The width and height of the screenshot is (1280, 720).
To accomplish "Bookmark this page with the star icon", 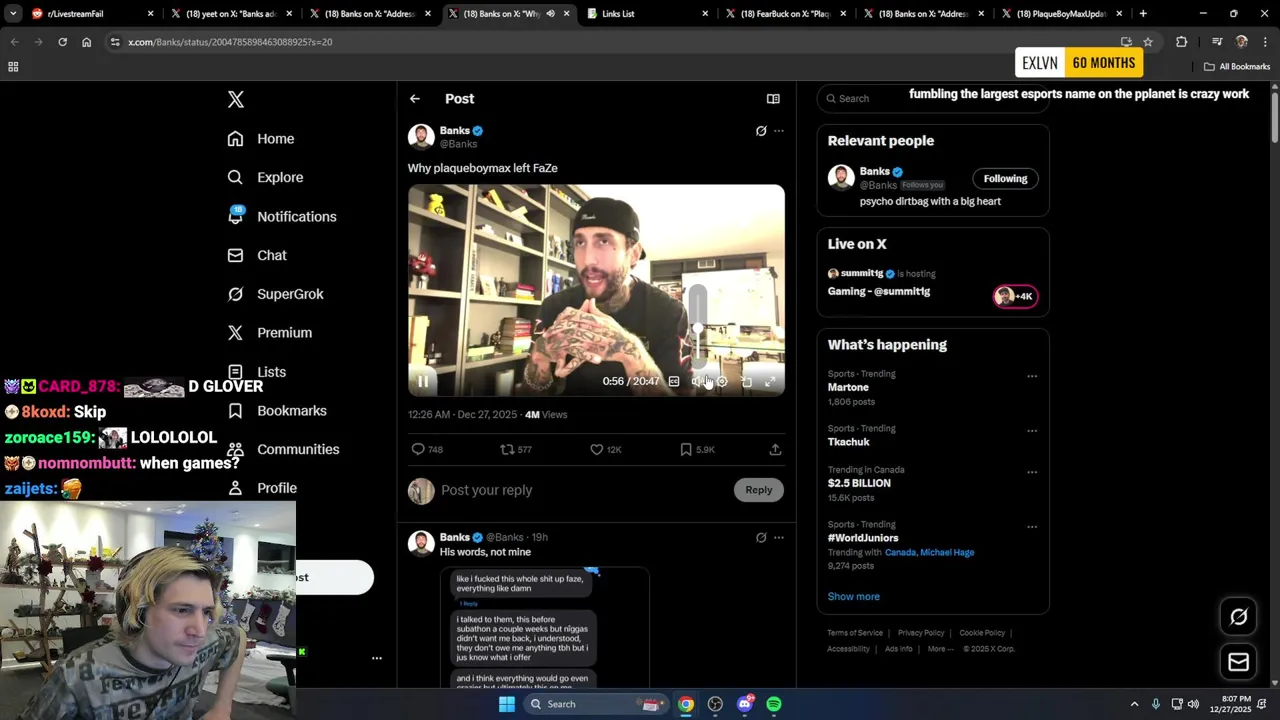I will click(x=1148, y=42).
